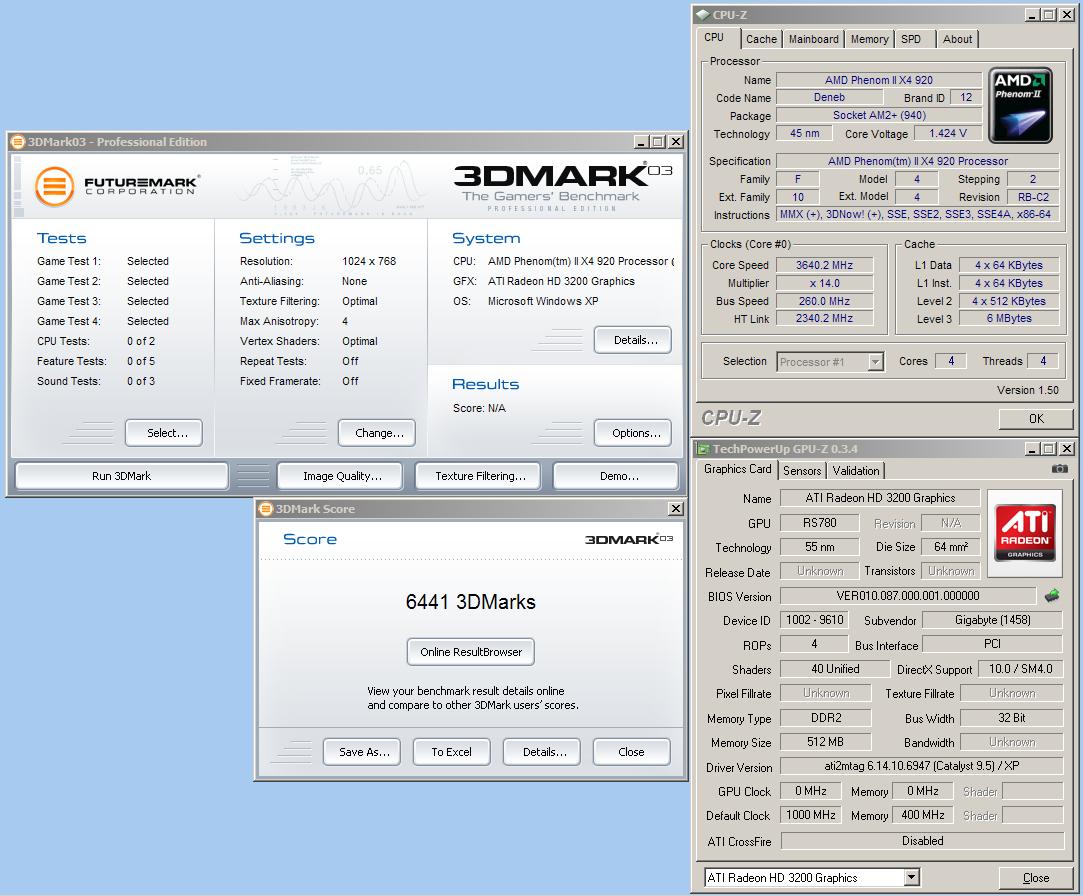Select the CPU tab in CPU-Z

714,37
